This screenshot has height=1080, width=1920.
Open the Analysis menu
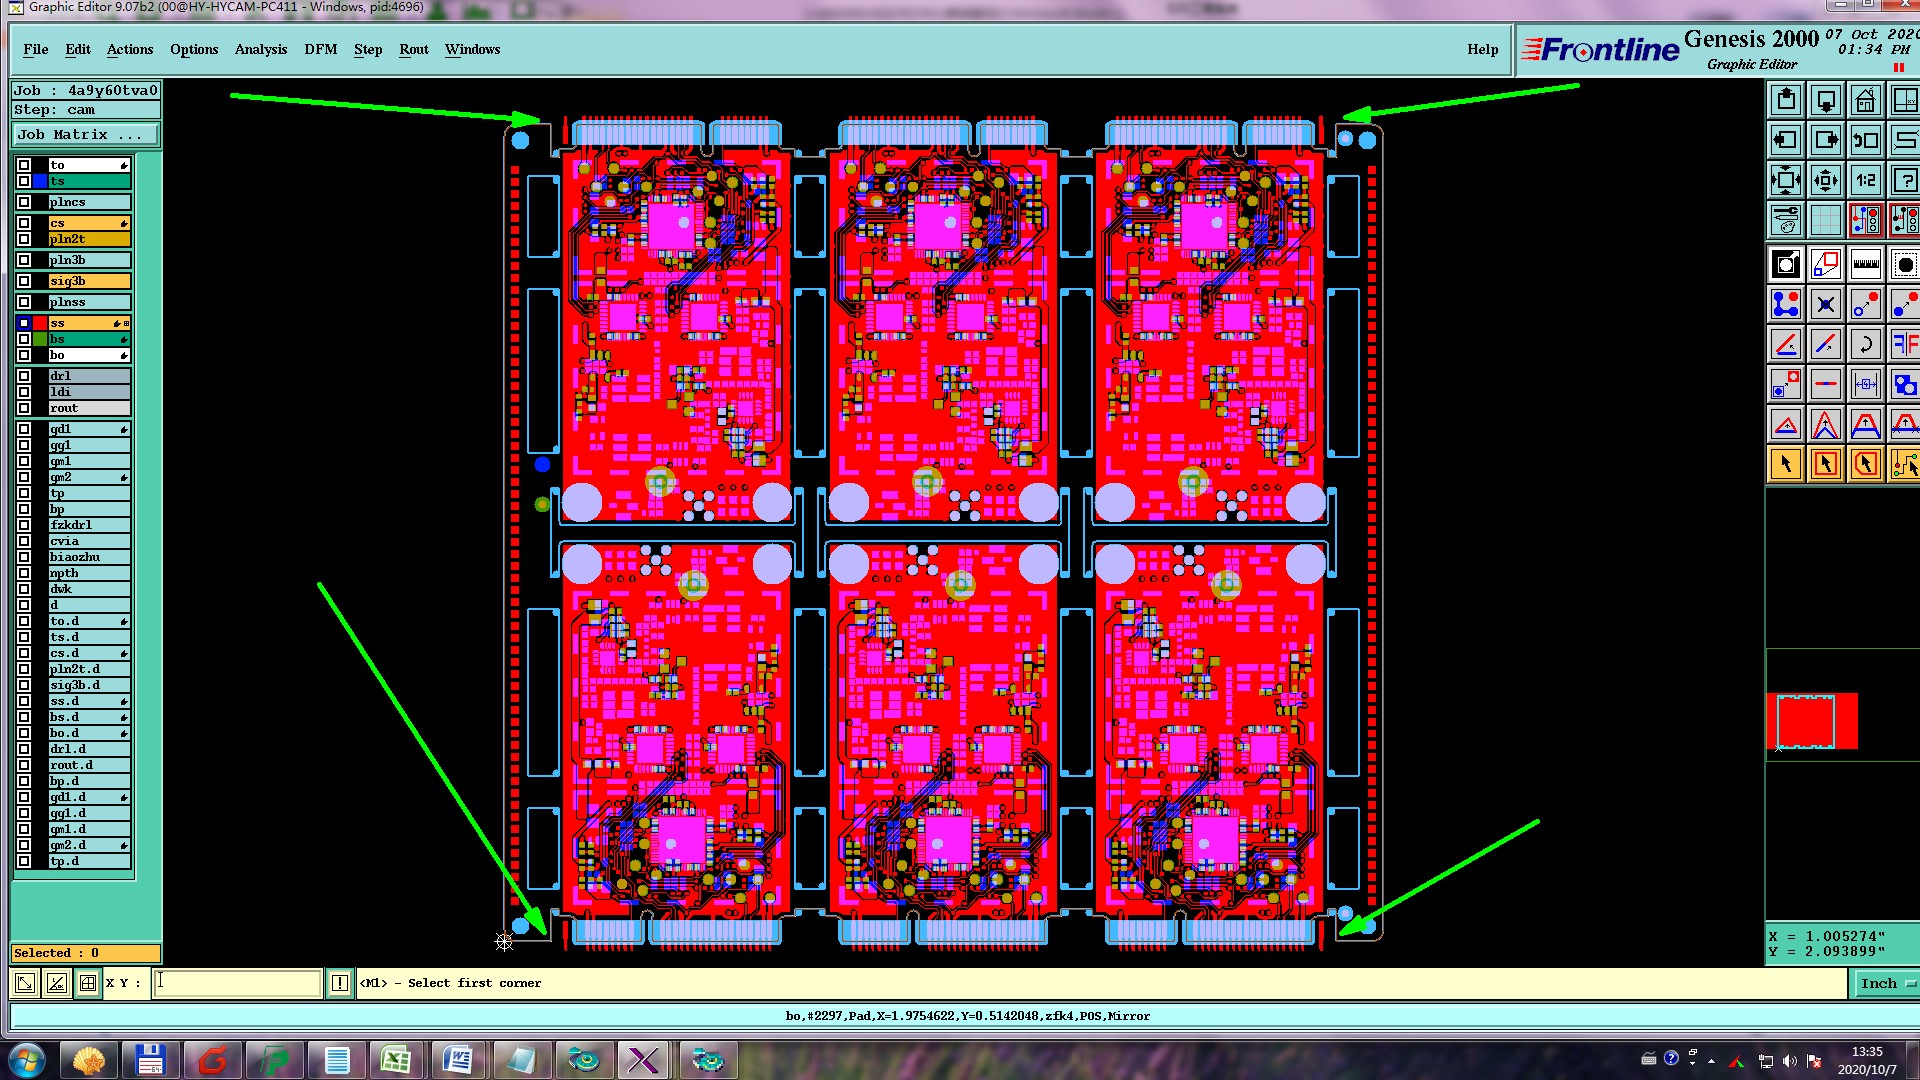[260, 49]
